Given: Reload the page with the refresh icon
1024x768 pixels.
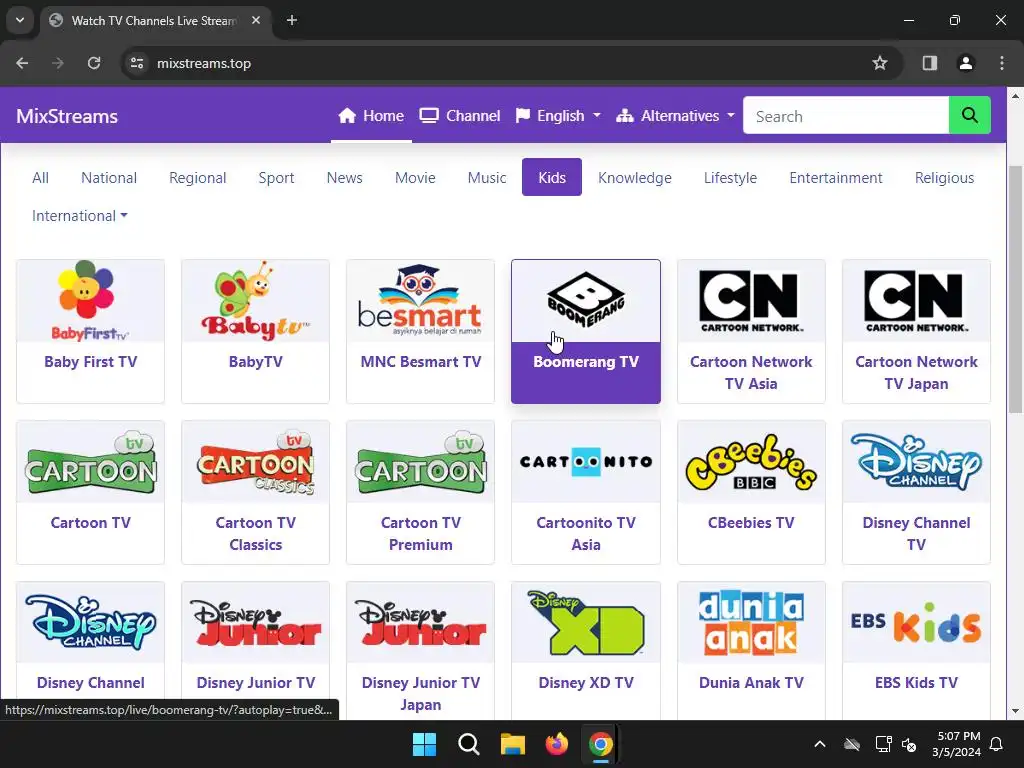Looking at the screenshot, I should (x=94, y=63).
